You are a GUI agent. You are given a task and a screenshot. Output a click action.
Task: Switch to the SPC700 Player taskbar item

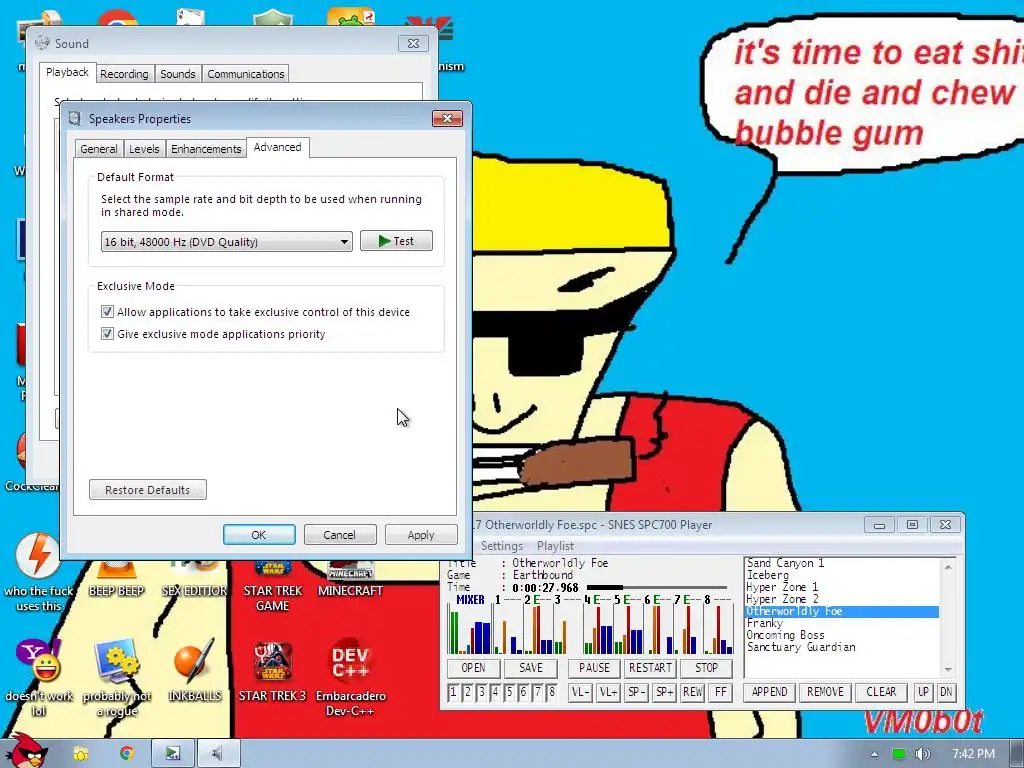pos(173,754)
